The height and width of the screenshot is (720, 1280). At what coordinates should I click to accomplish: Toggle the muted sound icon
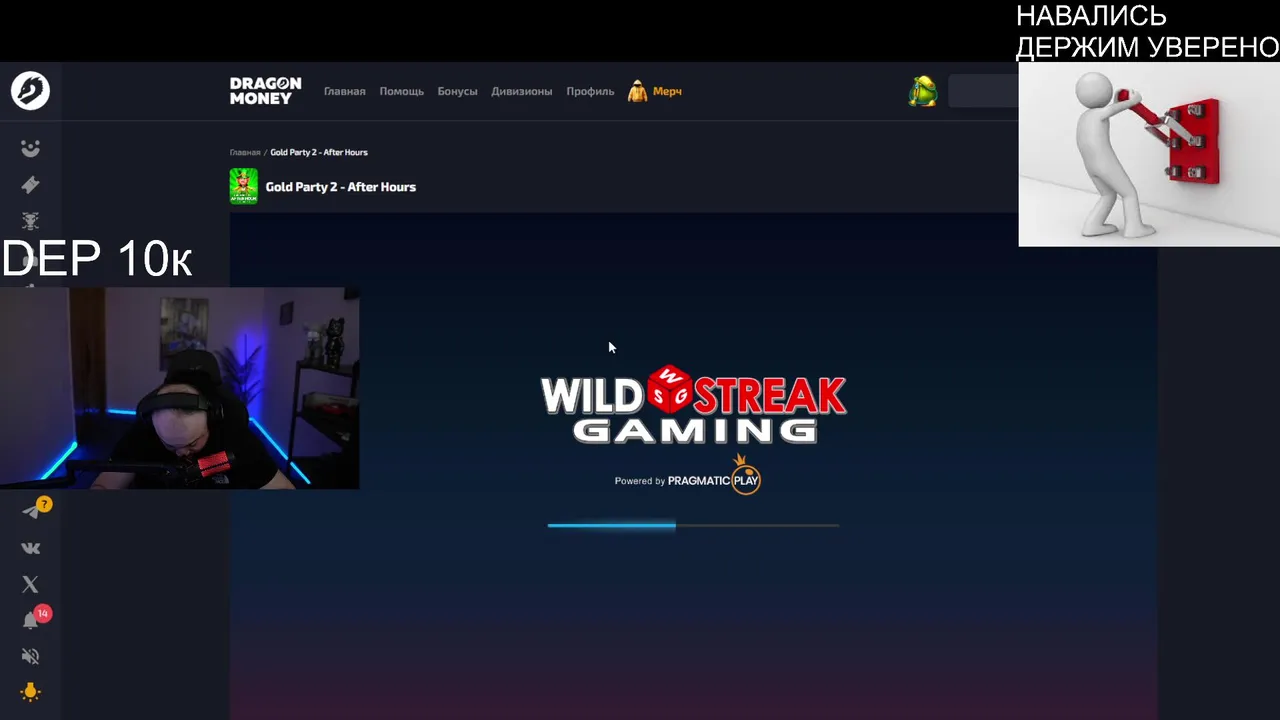click(x=30, y=656)
